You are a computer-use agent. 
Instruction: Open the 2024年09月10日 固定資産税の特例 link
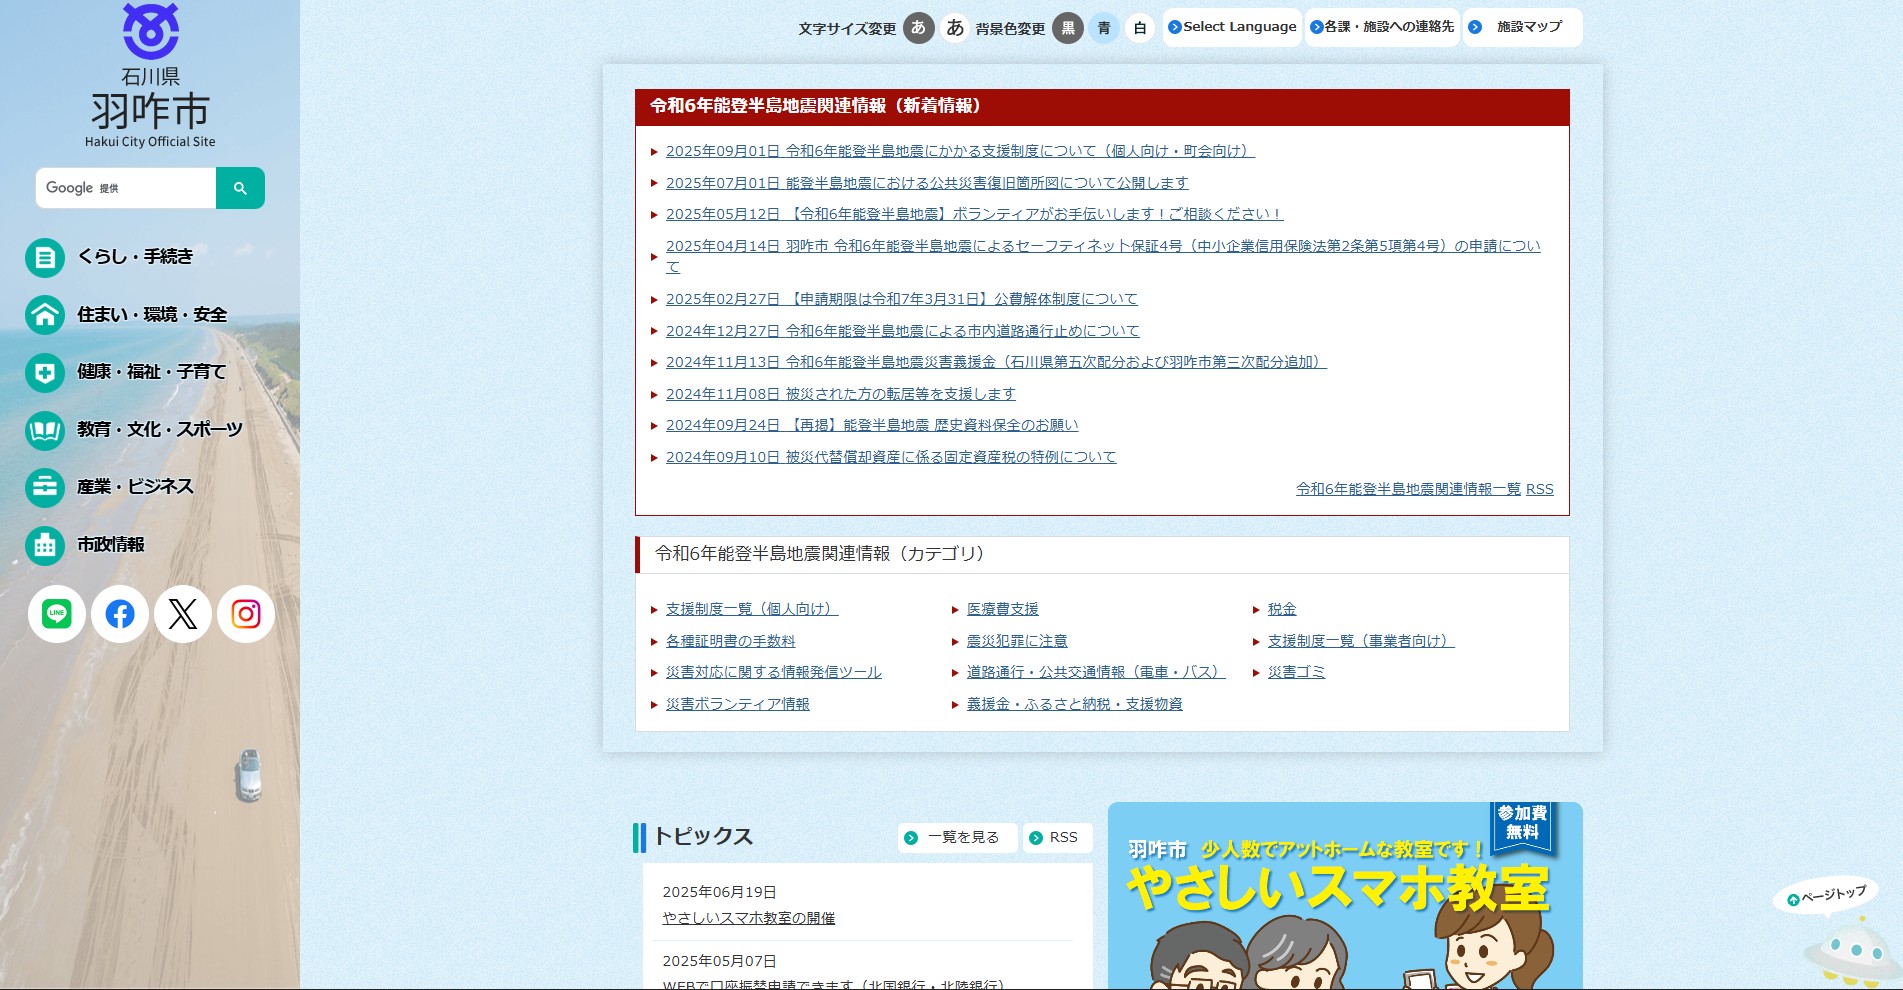pos(891,457)
